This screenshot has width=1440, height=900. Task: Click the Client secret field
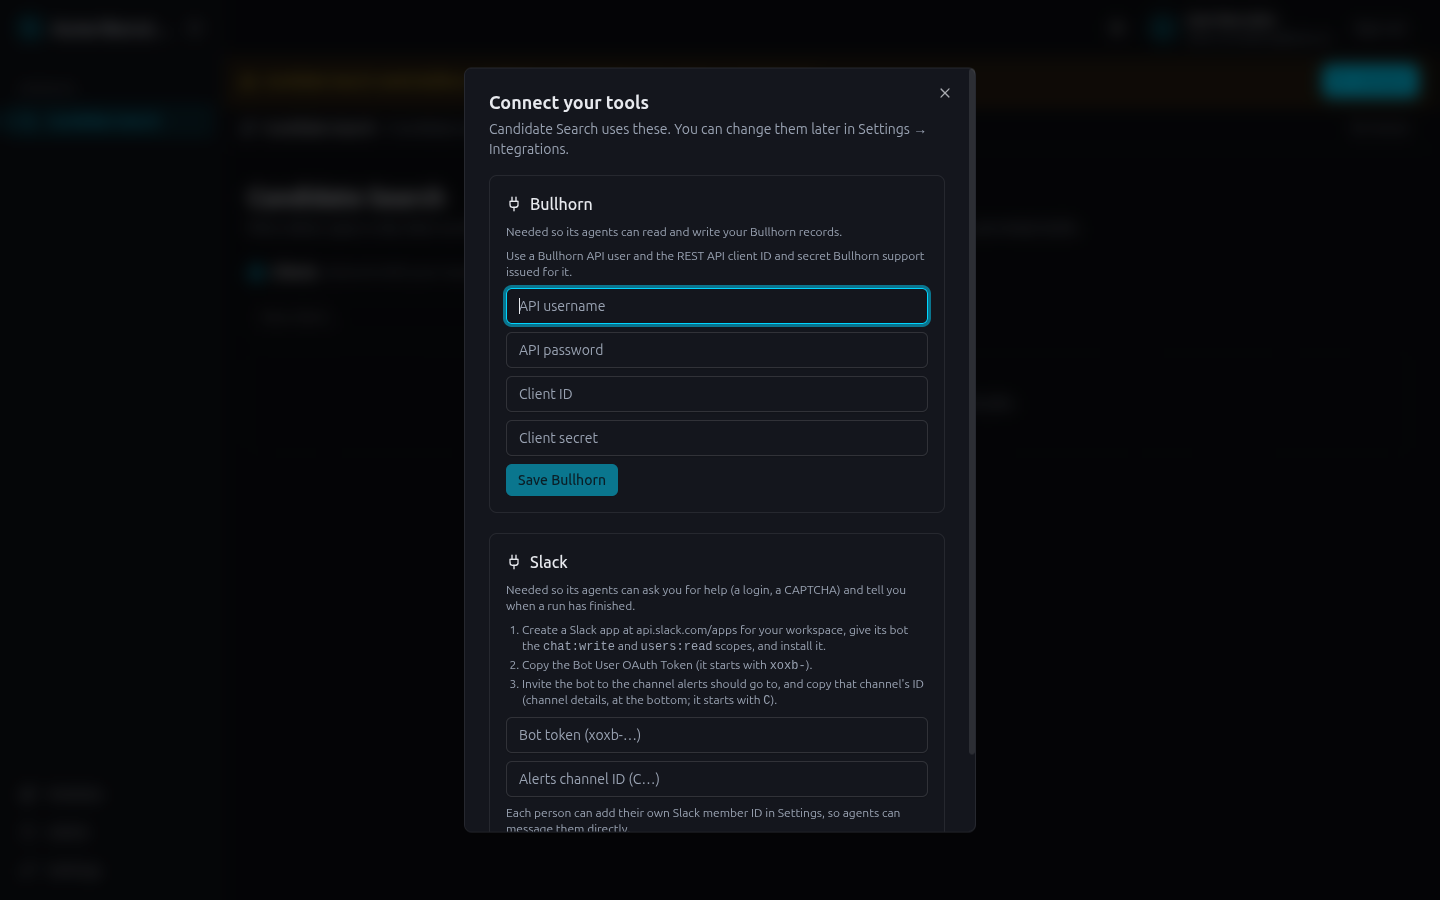pos(717,438)
